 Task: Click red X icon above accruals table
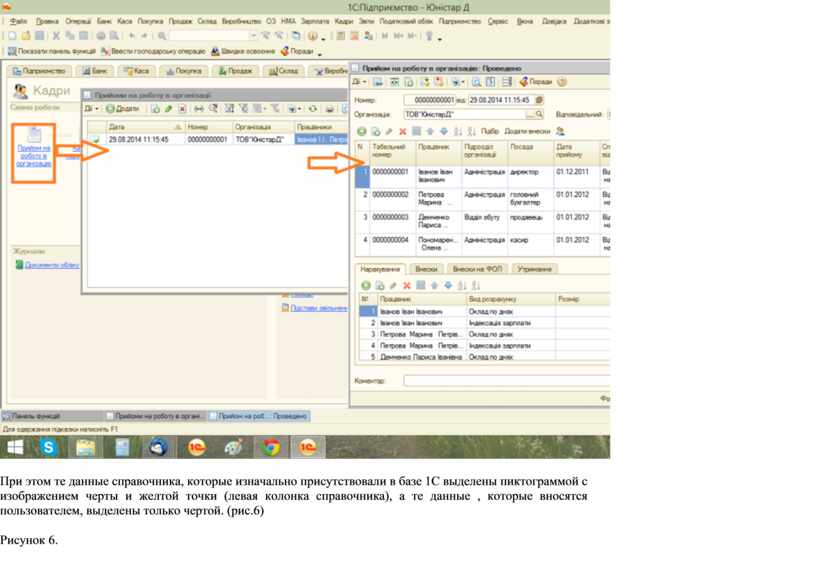[407, 285]
